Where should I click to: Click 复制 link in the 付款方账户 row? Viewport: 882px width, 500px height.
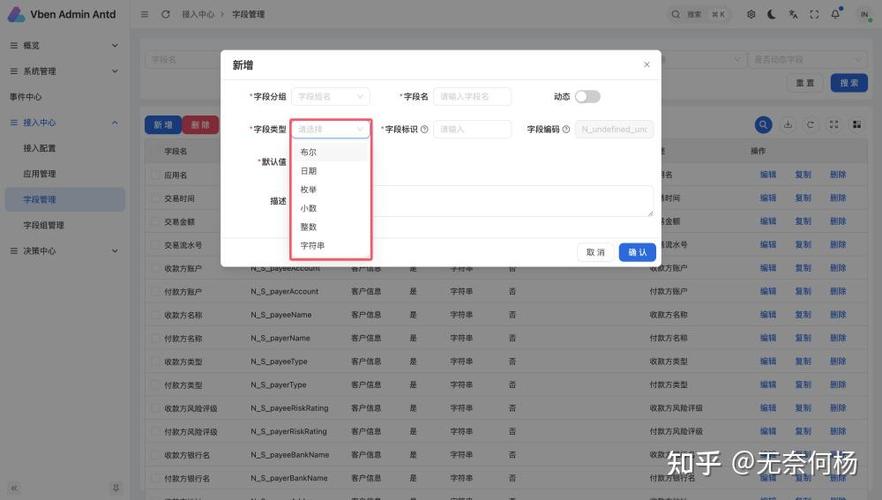pos(803,291)
